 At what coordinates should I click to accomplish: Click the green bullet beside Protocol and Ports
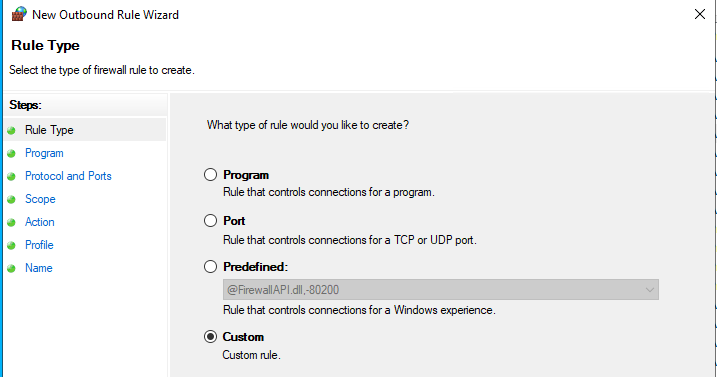tap(11, 176)
